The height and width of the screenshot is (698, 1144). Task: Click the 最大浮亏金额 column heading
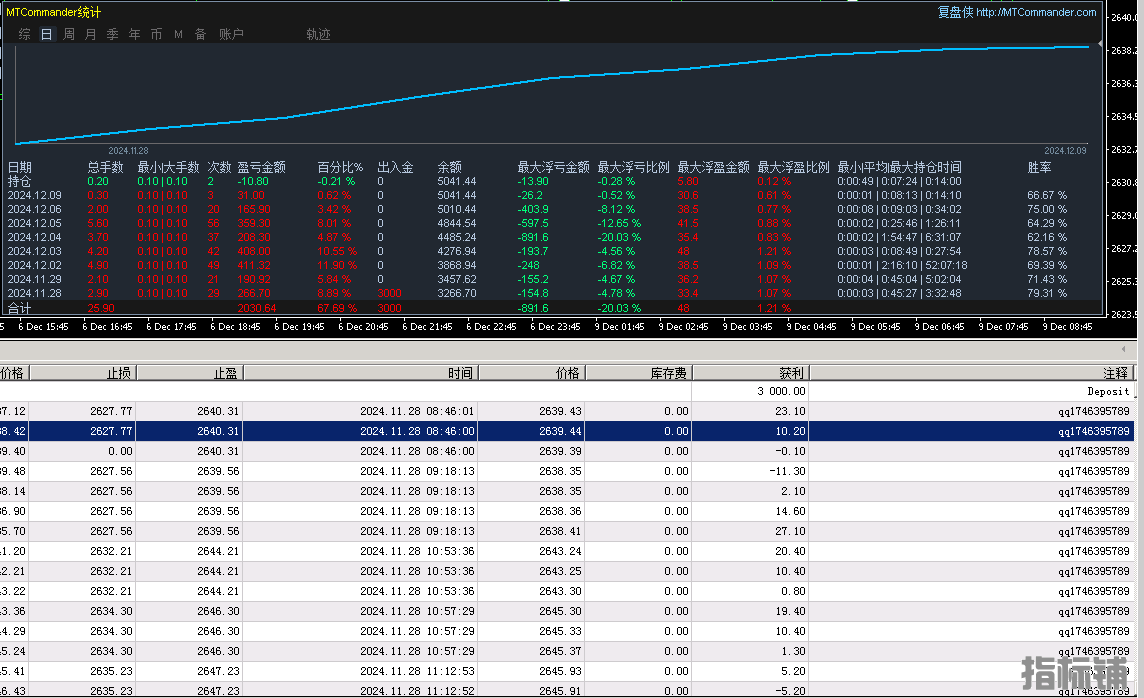pyautogui.click(x=553, y=167)
